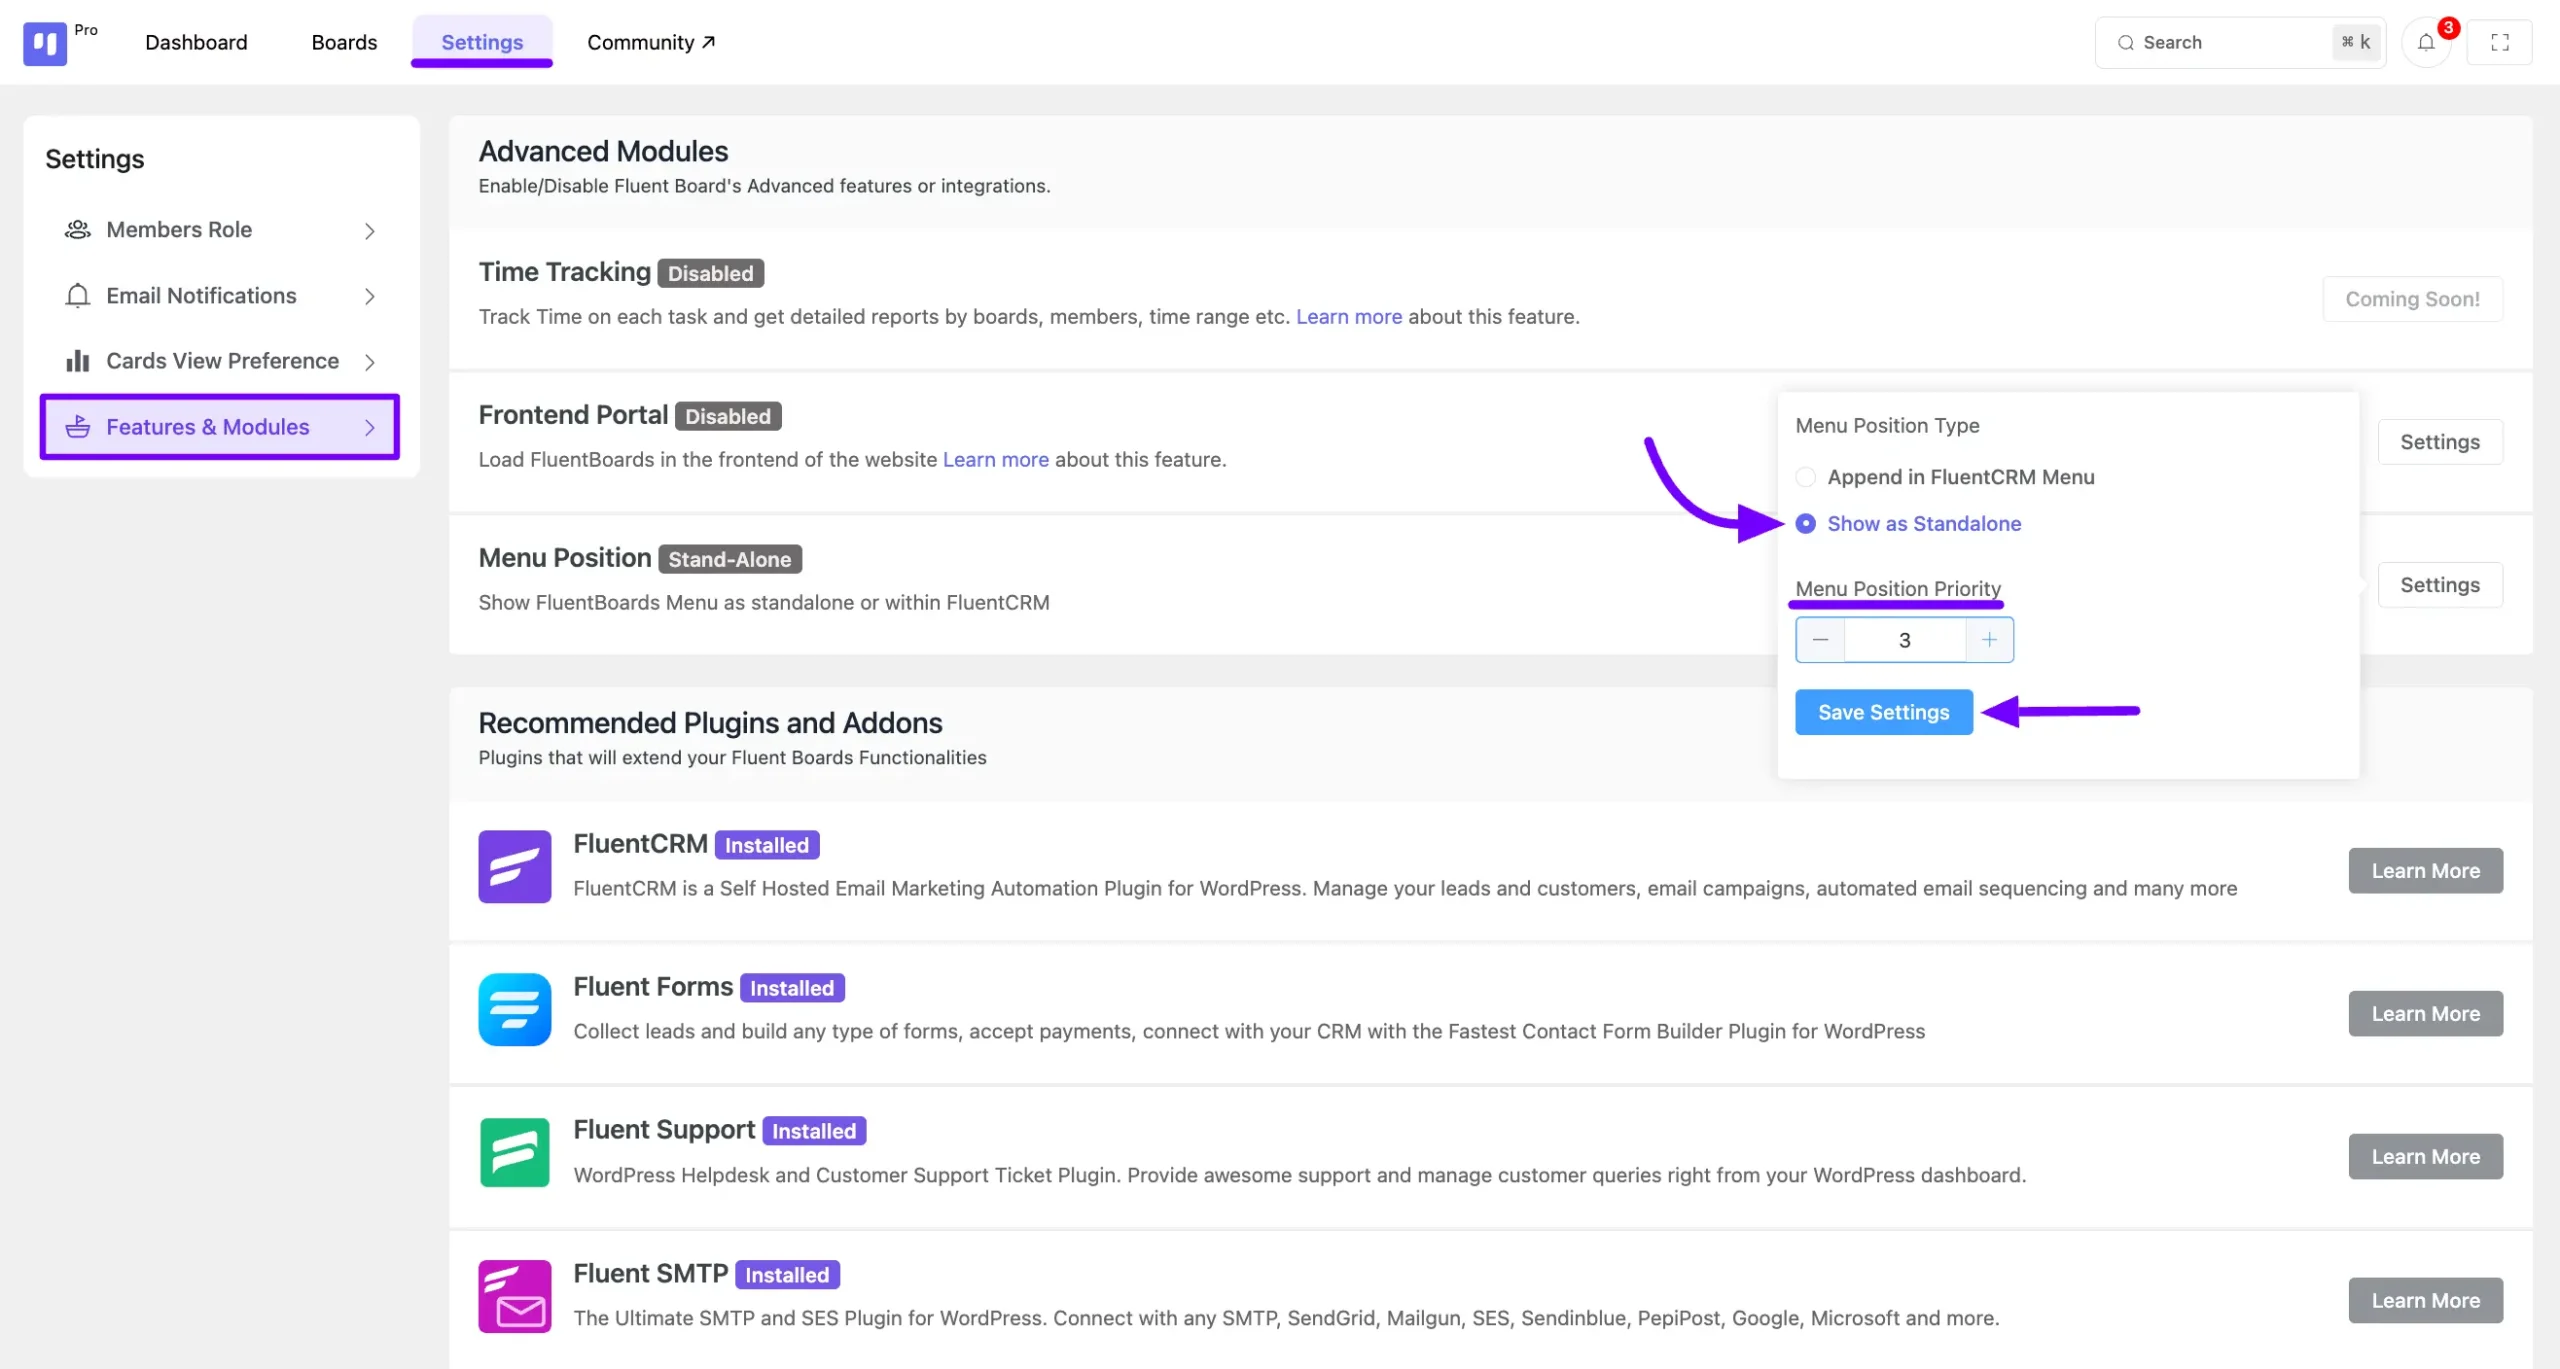Screen dimensions: 2560x1369
Task: Click Learn More for Fluent SMTP
Action: click(2425, 1301)
